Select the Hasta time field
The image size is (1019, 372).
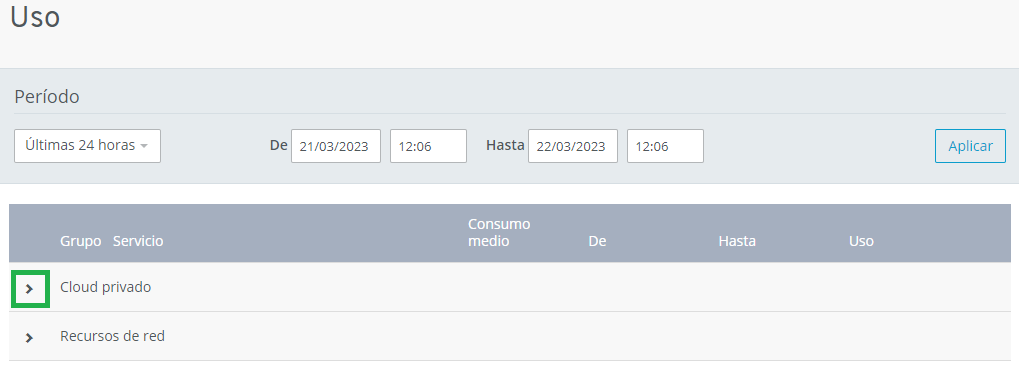(665, 146)
